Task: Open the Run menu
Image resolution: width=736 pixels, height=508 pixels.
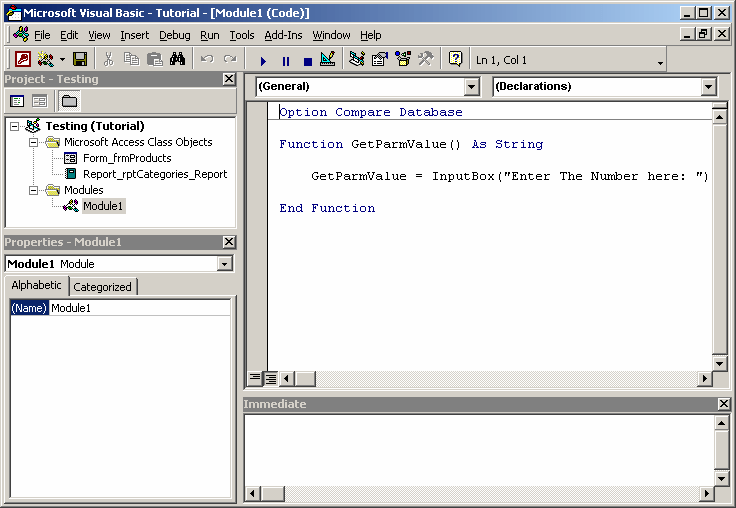Action: pos(210,35)
